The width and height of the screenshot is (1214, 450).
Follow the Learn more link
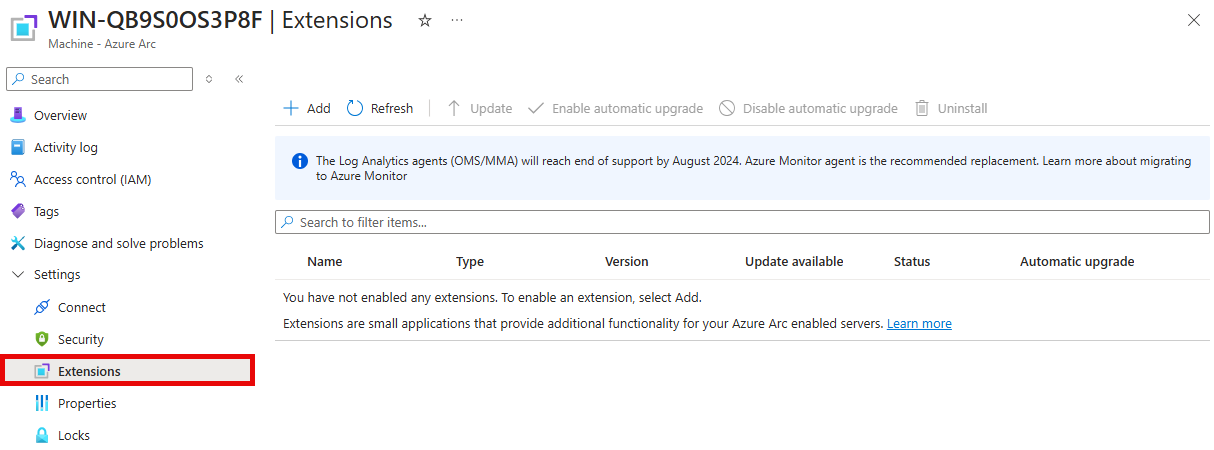919,323
